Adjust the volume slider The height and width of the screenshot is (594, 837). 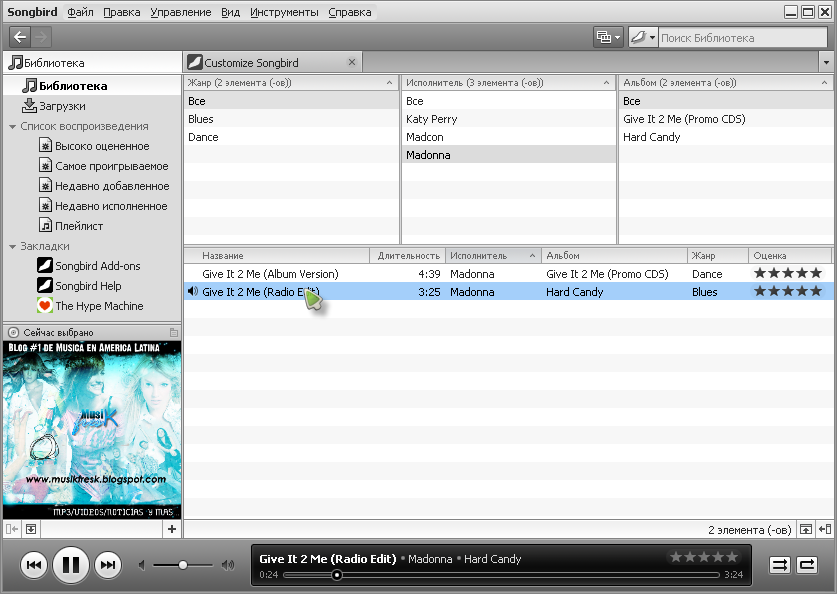click(183, 565)
